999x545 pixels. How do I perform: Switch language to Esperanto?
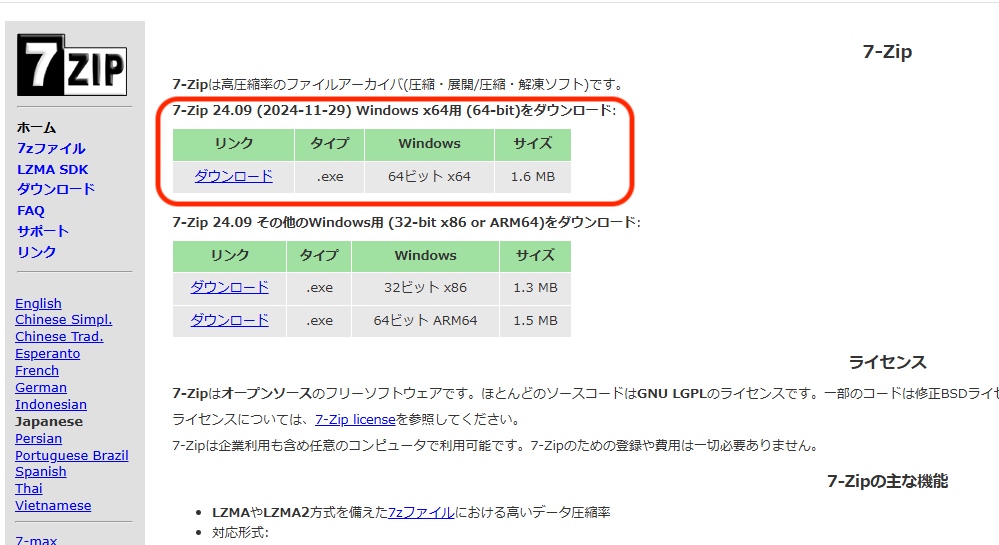[x=47, y=354]
